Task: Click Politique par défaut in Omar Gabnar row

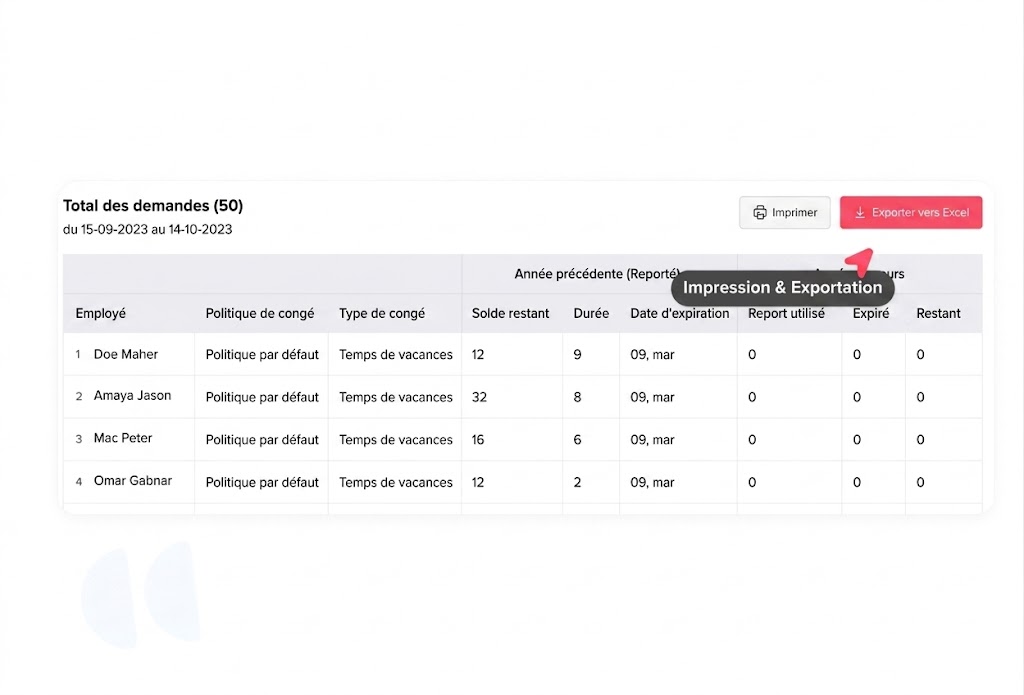Action: (x=262, y=482)
